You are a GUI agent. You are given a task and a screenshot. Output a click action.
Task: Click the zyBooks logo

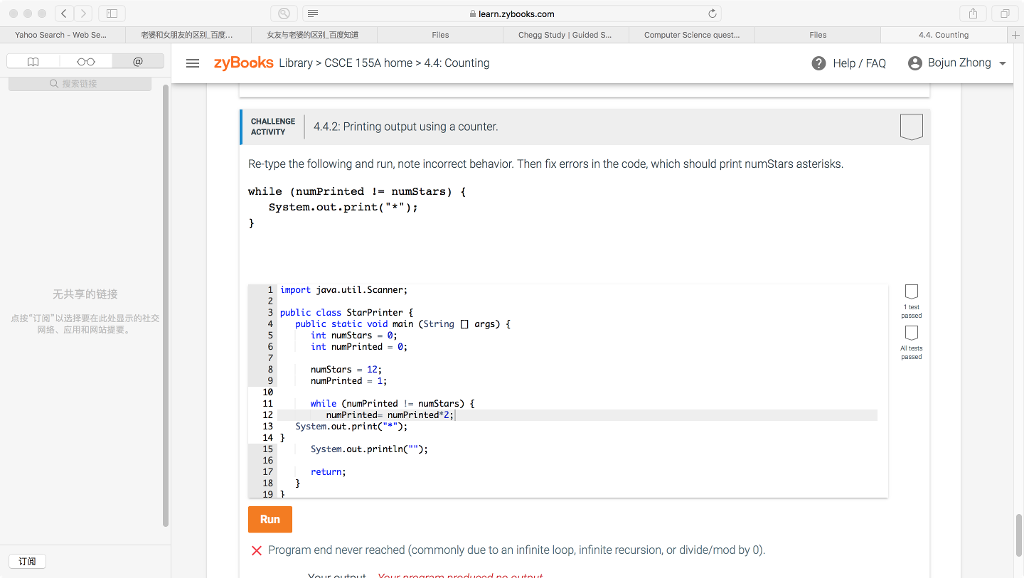(244, 63)
